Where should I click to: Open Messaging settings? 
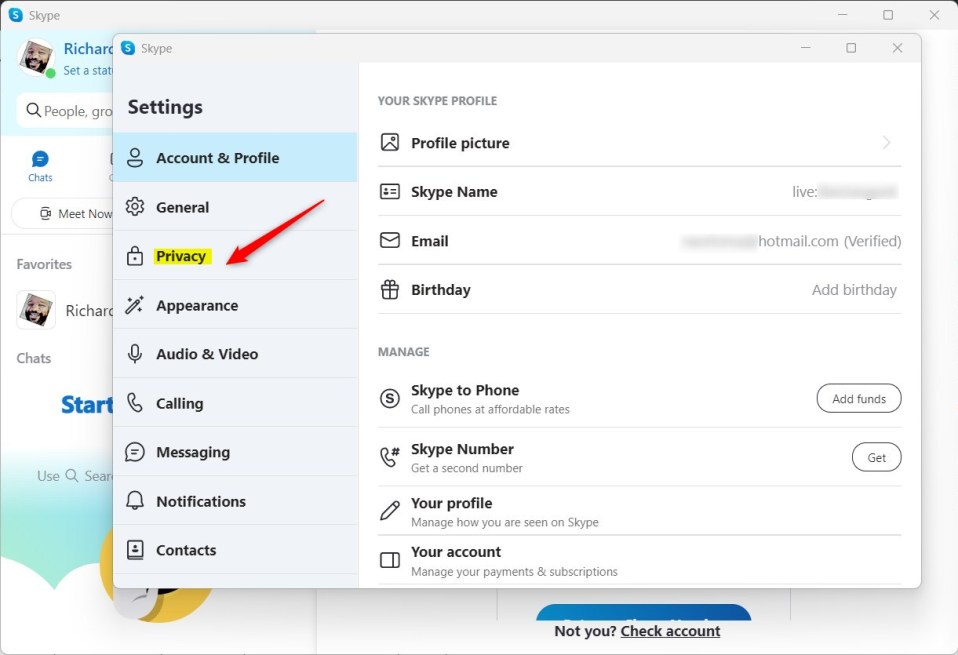[235, 452]
